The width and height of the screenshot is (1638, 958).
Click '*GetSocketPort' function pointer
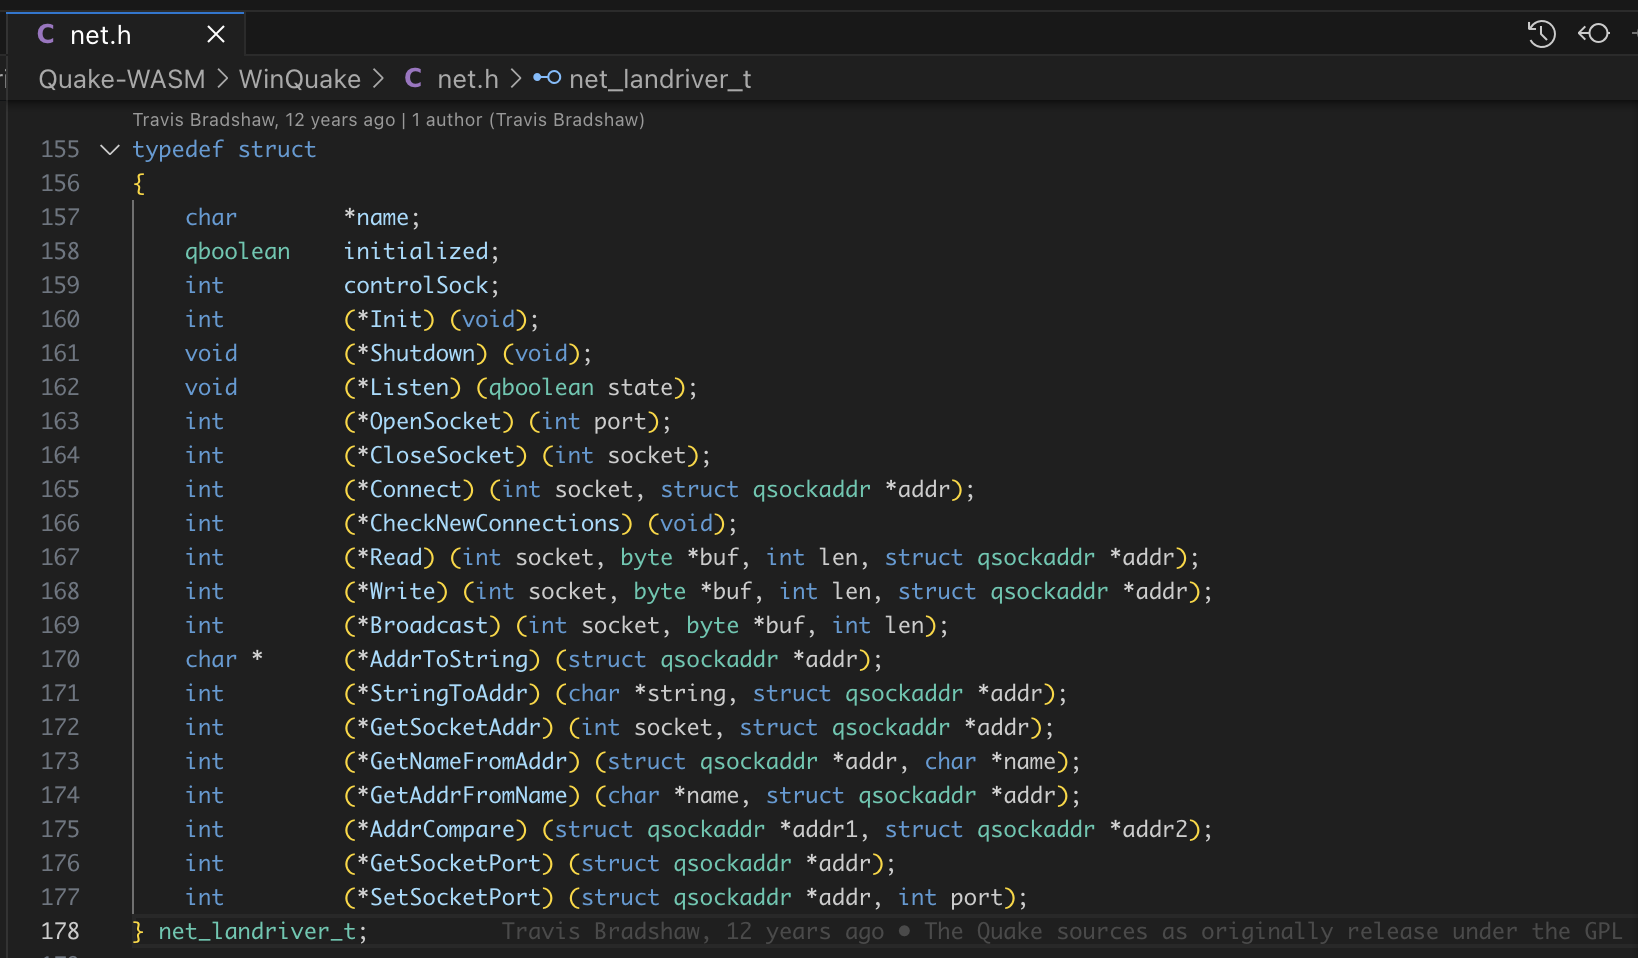click(x=449, y=864)
